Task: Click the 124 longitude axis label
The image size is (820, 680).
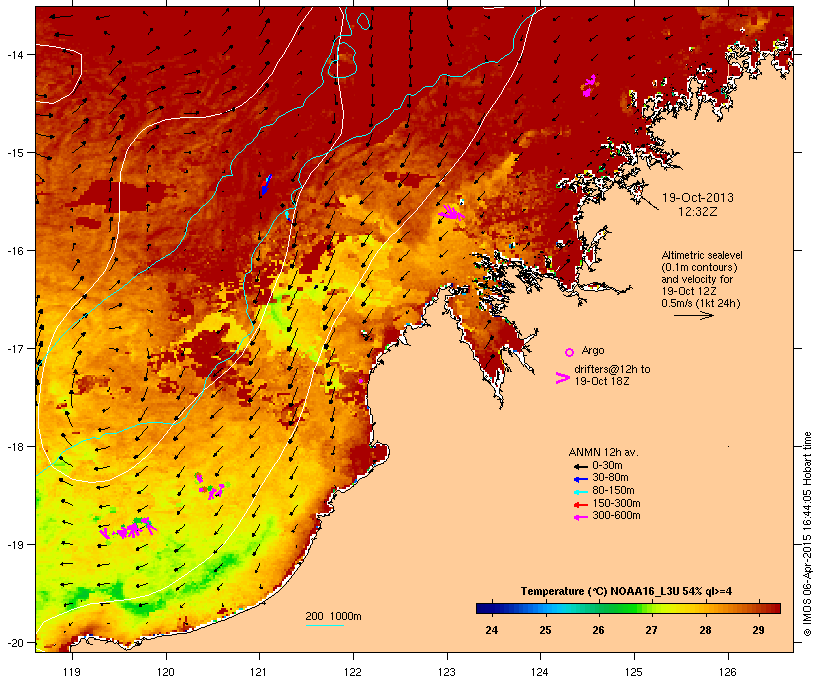Action: click(540, 672)
